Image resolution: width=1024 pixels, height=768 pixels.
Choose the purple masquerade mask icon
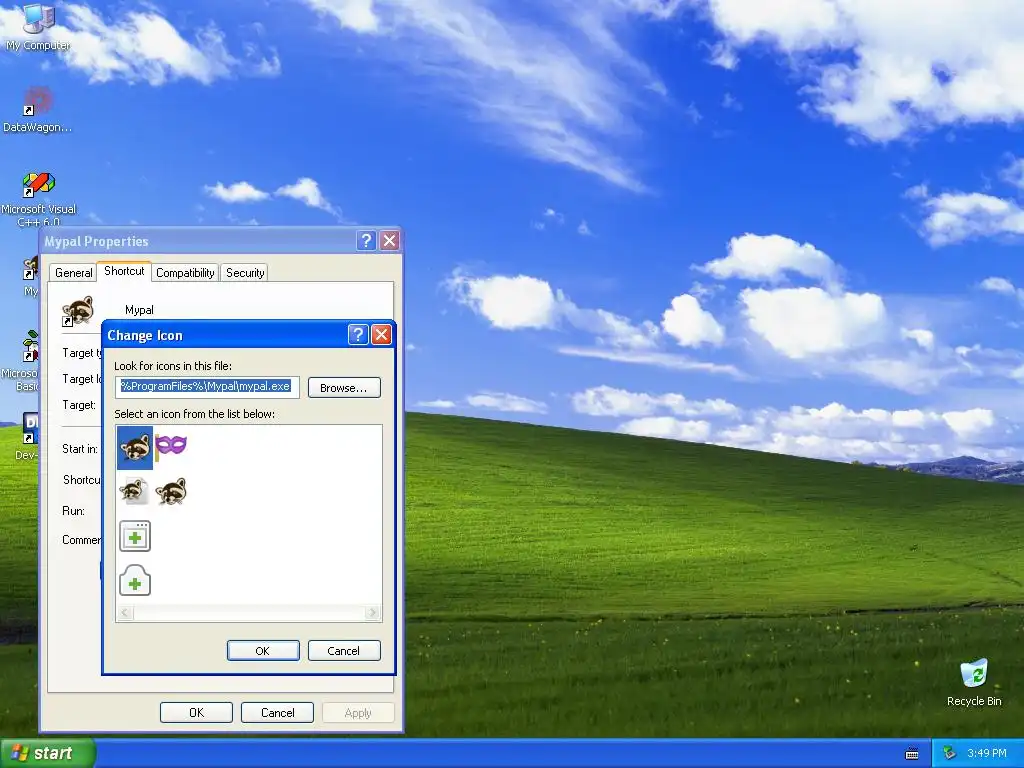click(171, 445)
